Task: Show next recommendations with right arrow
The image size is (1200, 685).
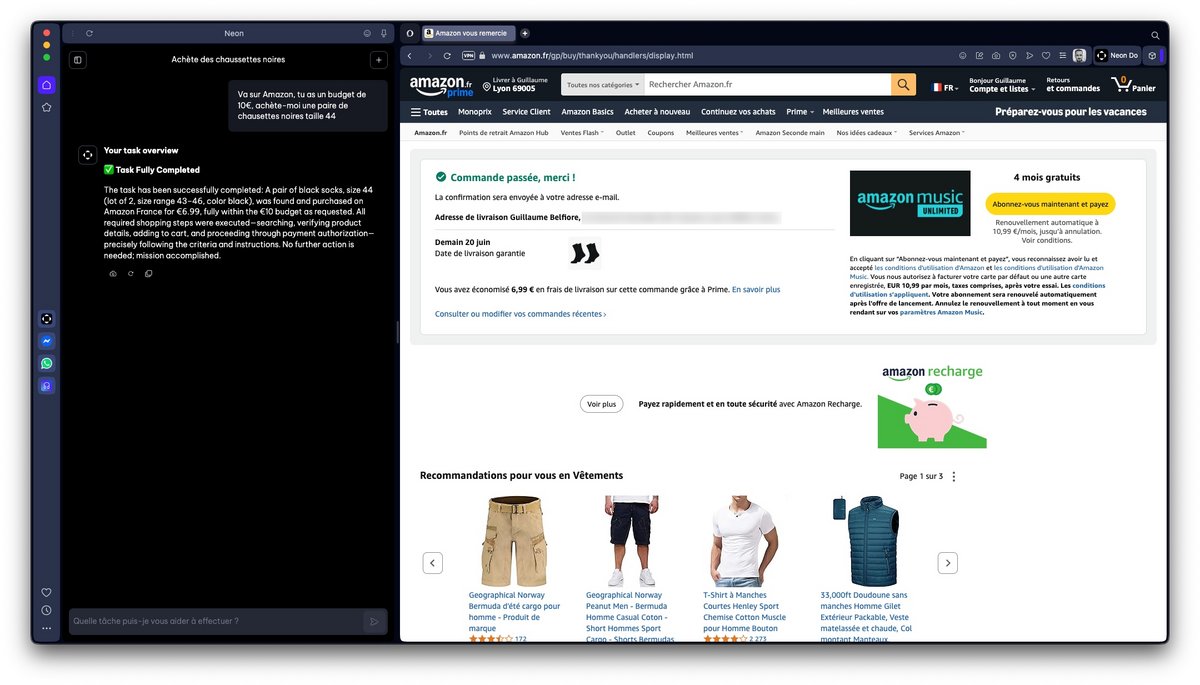Action: (x=947, y=563)
